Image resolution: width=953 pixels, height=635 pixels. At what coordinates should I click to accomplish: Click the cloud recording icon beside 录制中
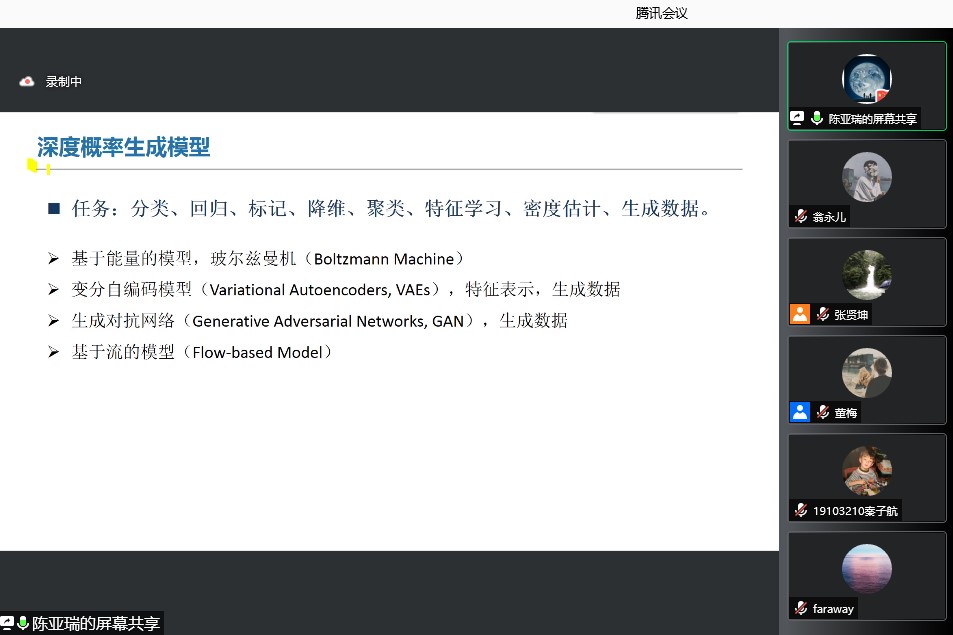coord(27,82)
